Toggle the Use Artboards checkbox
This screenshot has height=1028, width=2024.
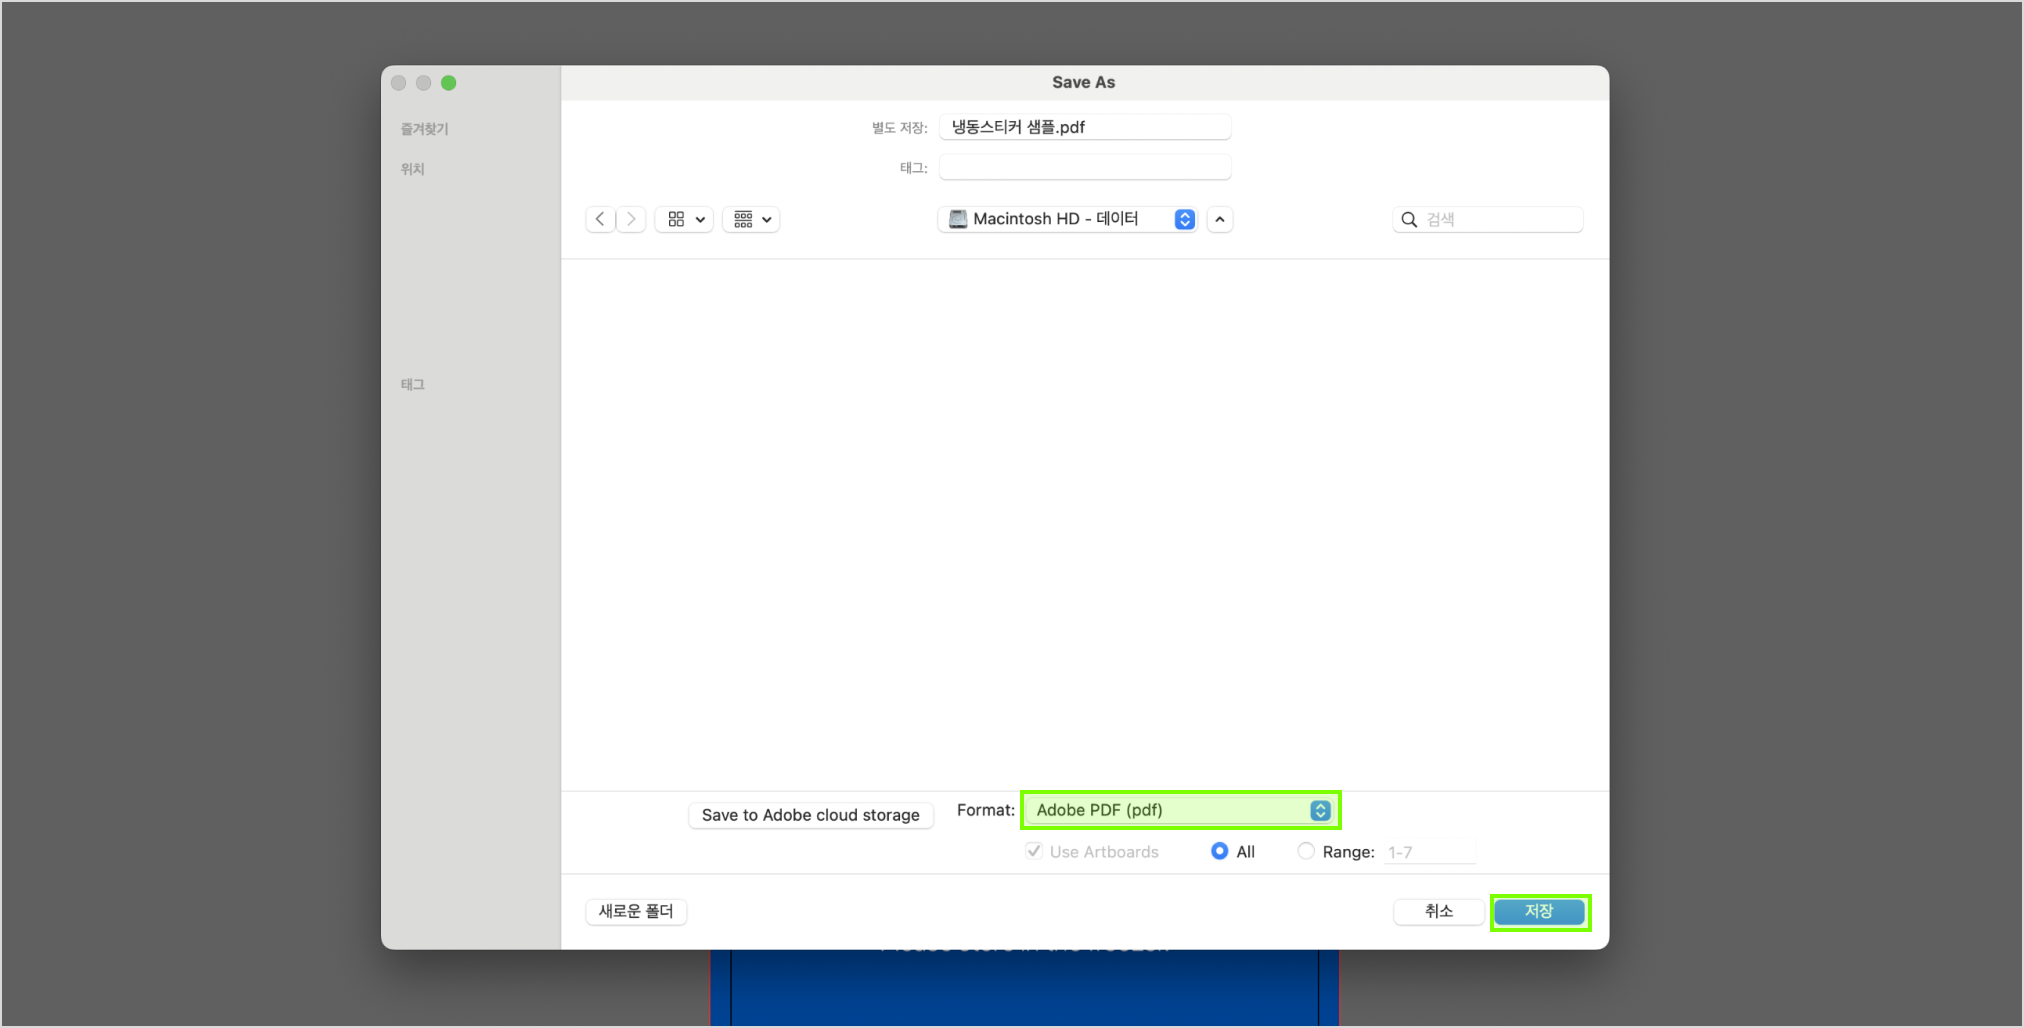point(1034,851)
